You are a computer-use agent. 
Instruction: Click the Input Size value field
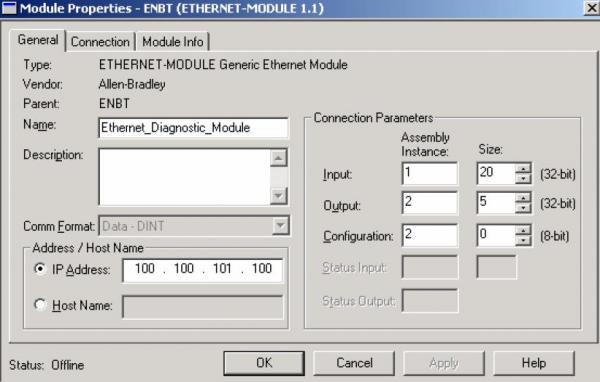tap(496, 173)
